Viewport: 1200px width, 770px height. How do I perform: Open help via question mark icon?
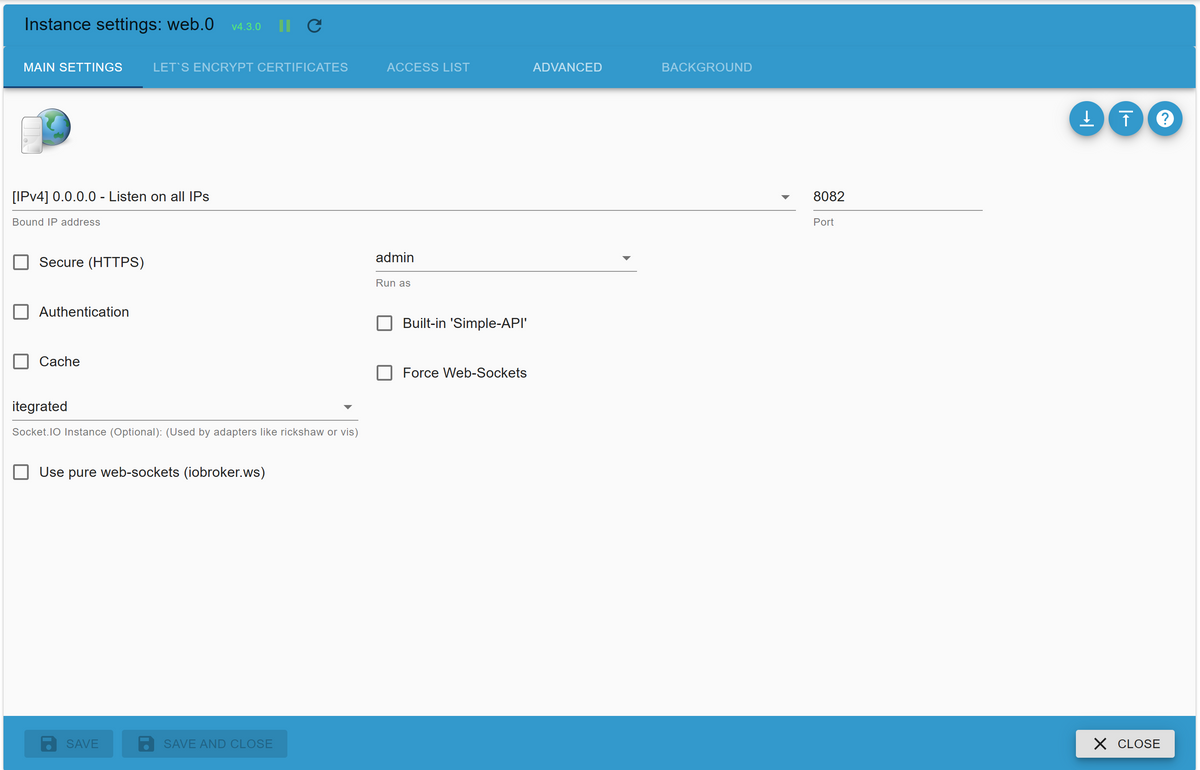pos(1165,119)
